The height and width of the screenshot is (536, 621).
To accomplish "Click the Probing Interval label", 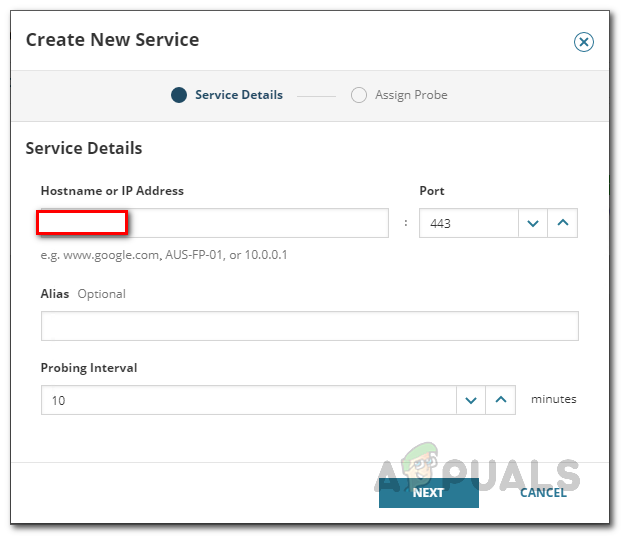I will click(89, 368).
